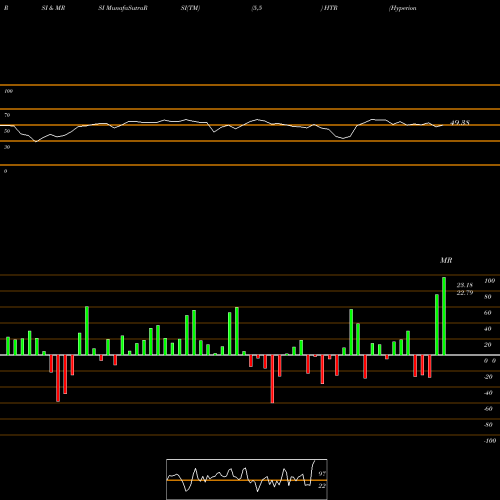500x500 pixels.
Task: Click the -100 label on the MR axis
Action: 490,441
